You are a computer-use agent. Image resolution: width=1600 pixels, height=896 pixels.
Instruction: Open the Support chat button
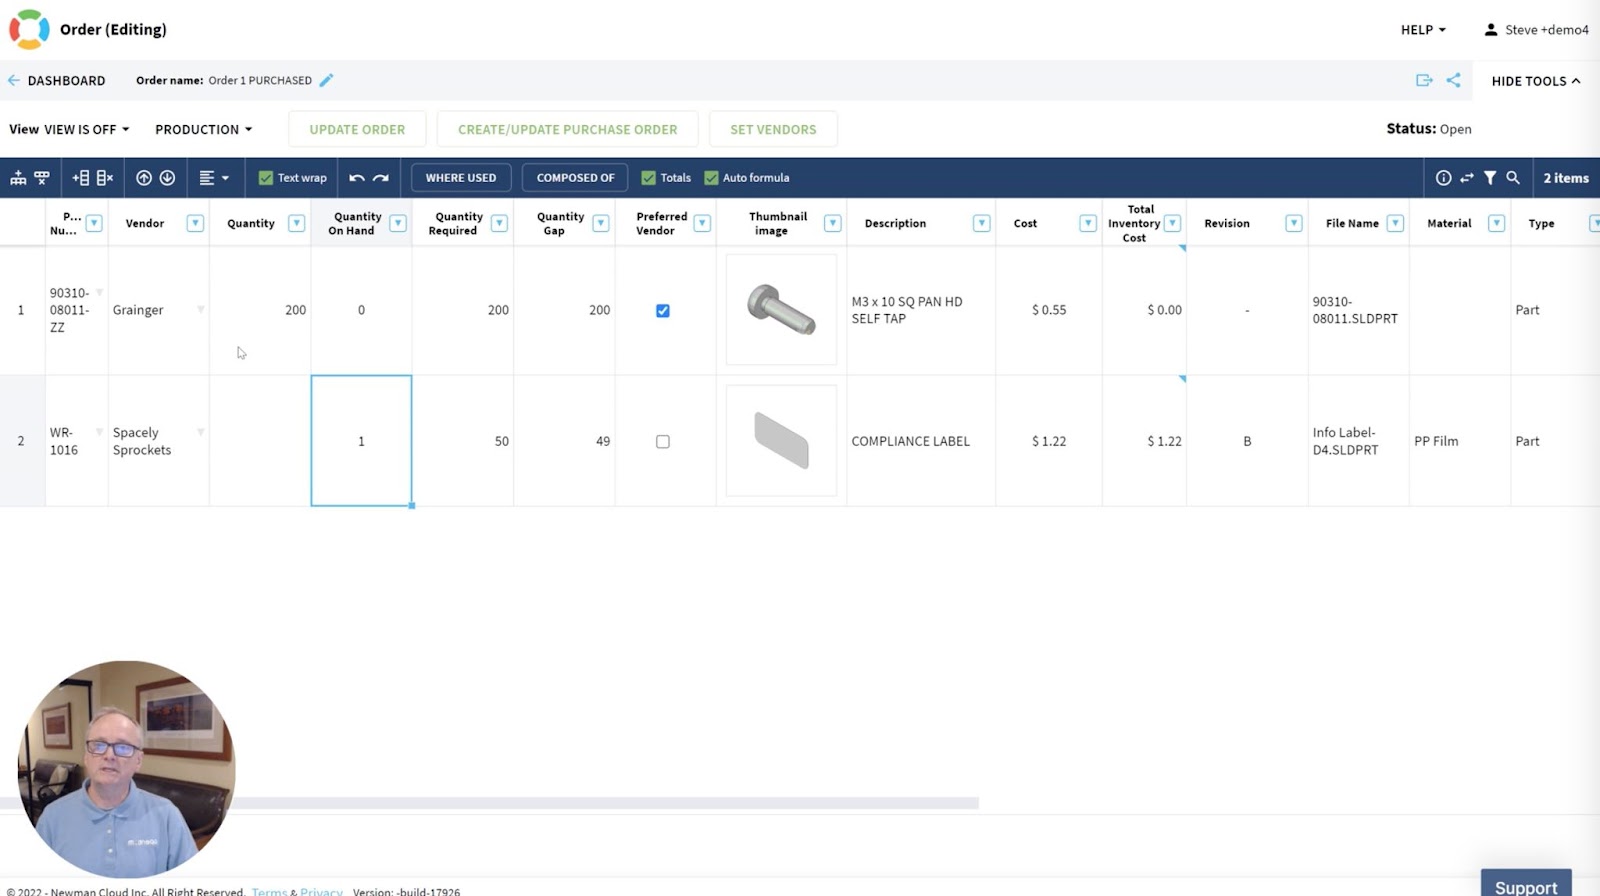tap(1526, 884)
